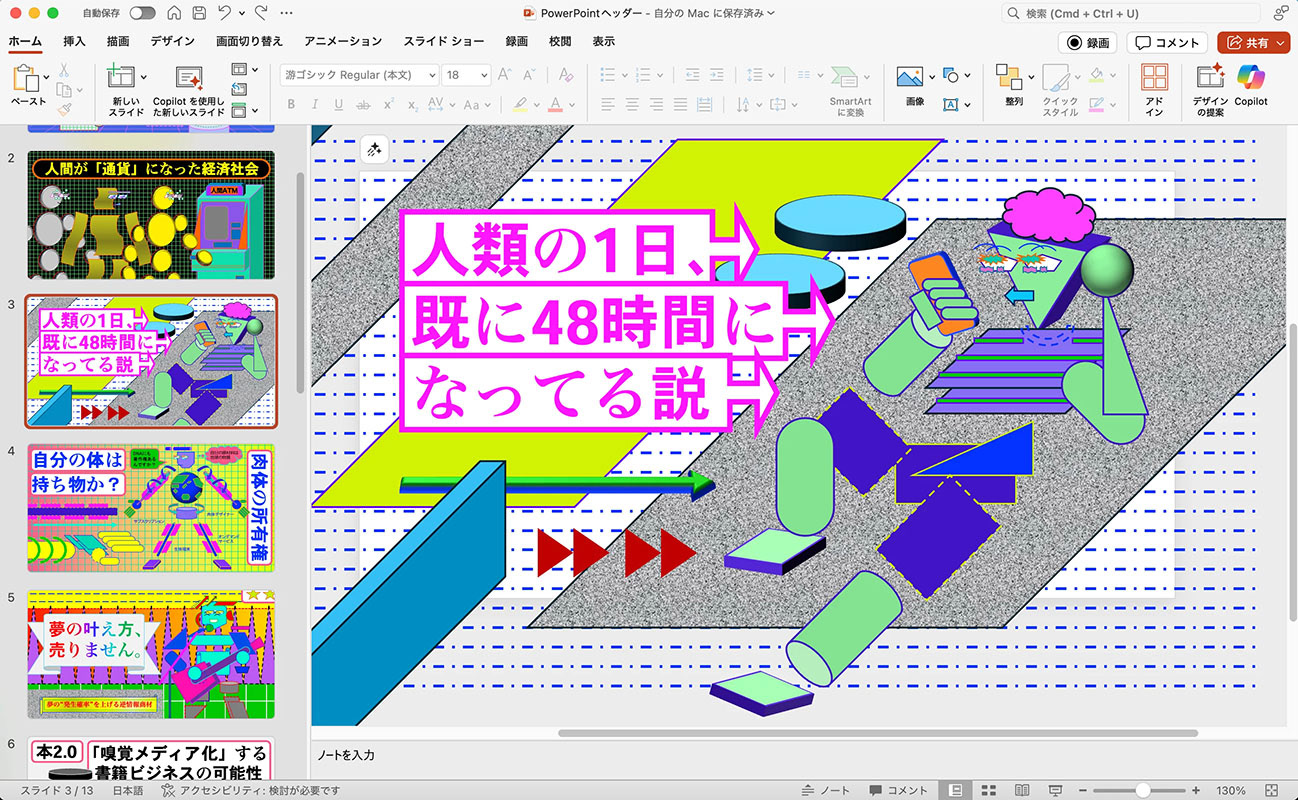1298x800 pixels.
Task: Click the New Slide (新しいスライド) icon
Action: (x=121, y=78)
